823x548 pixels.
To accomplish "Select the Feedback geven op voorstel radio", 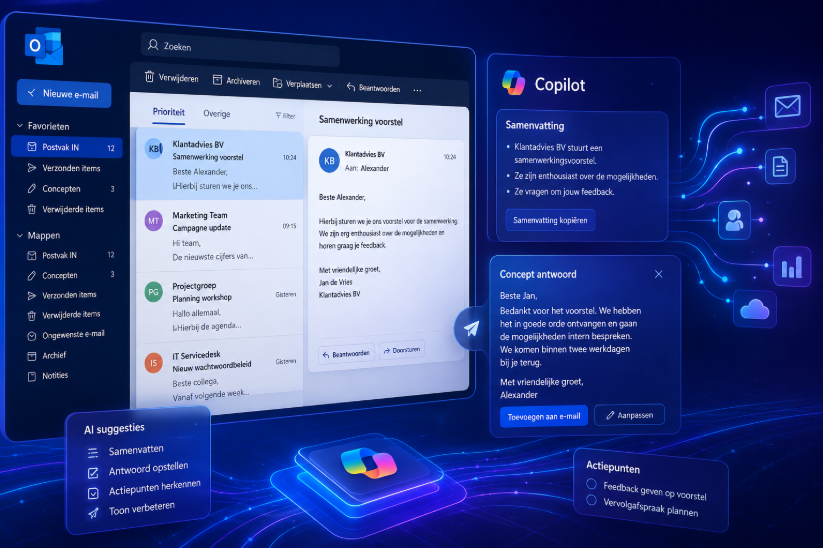I will click(x=592, y=483).
